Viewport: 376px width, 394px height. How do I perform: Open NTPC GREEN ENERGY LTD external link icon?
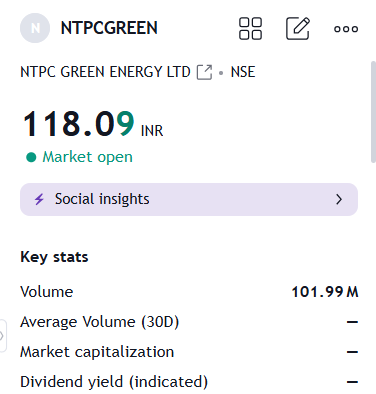coord(204,72)
